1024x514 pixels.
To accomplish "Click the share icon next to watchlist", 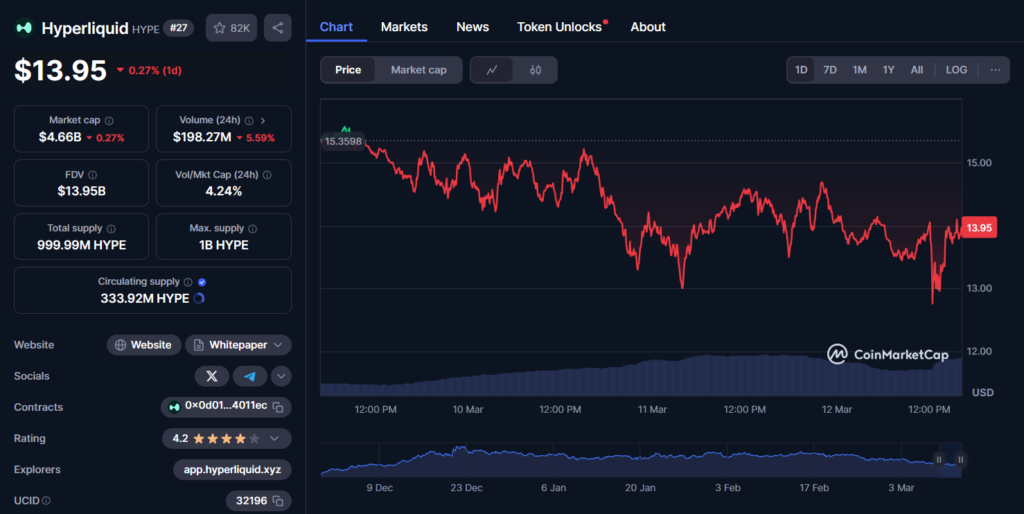I will [278, 27].
